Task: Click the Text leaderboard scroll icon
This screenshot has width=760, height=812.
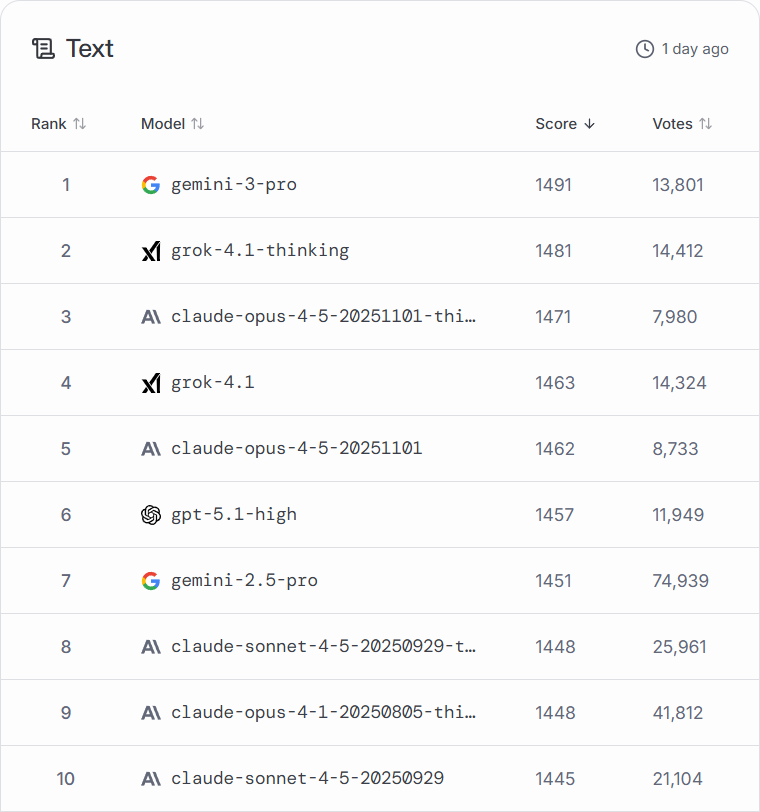Action: [x=43, y=49]
